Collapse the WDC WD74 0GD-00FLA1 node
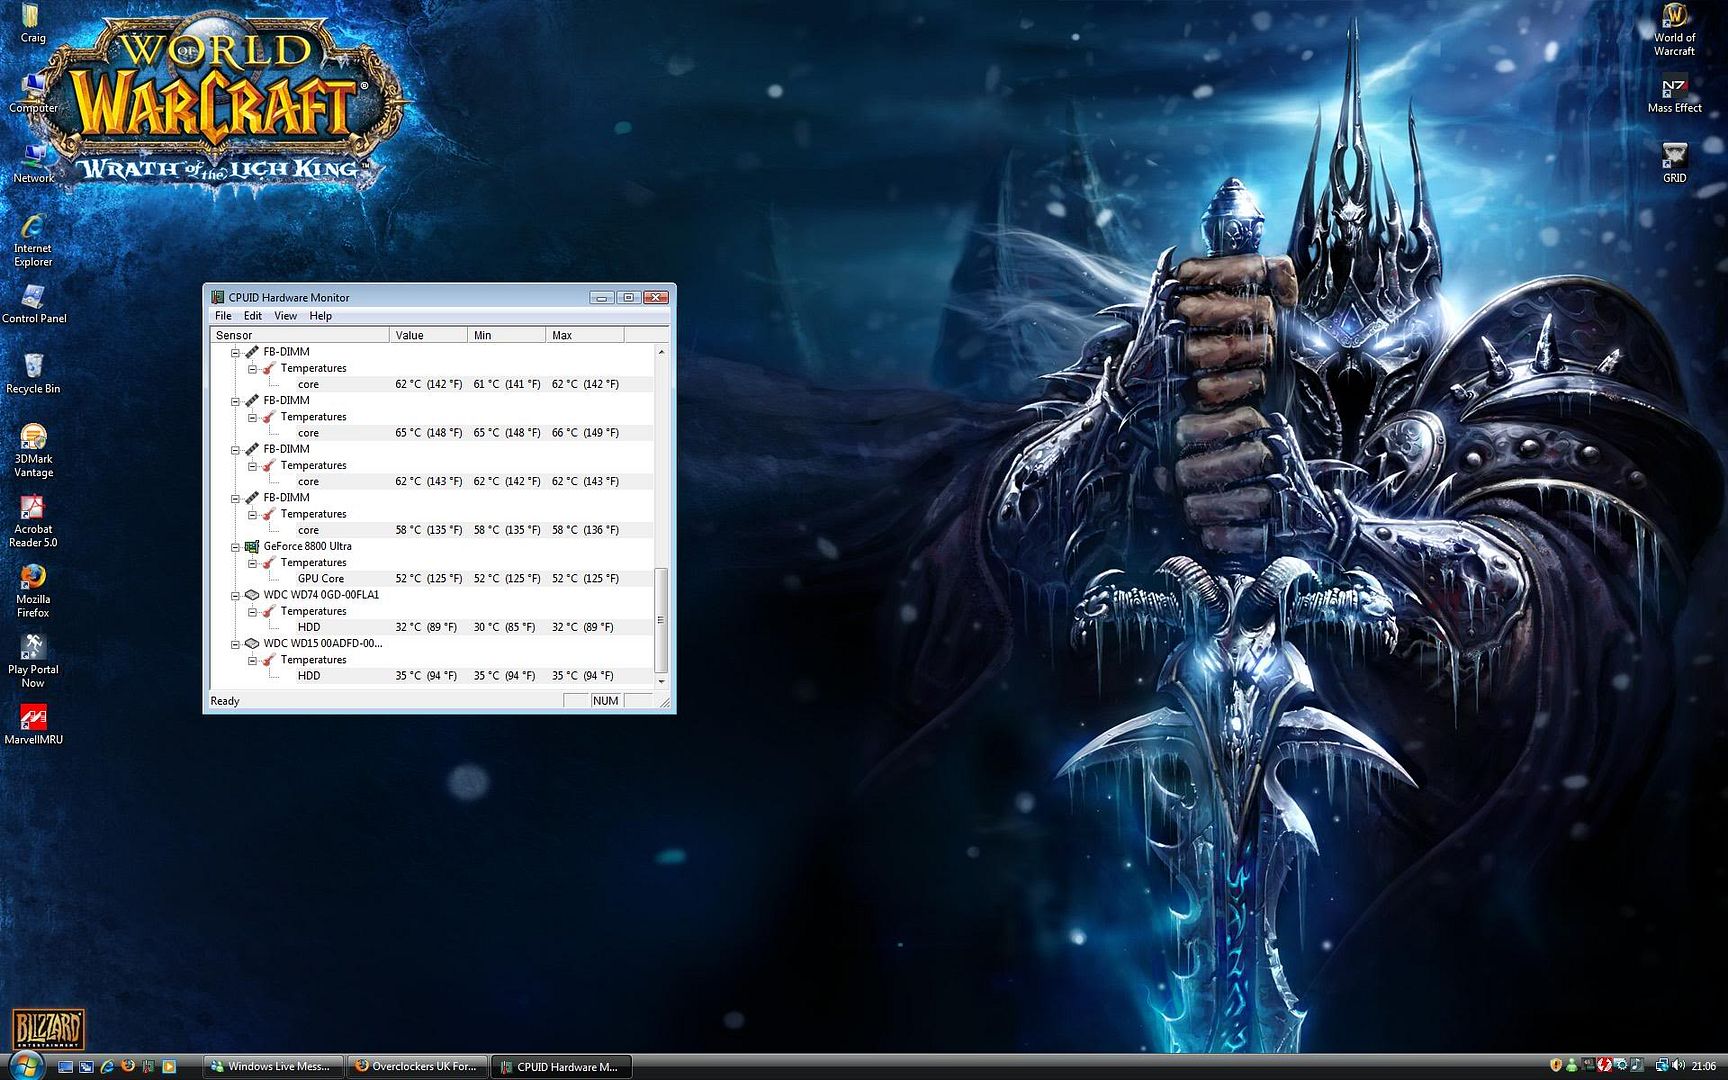This screenshot has height=1080, width=1728. [236, 595]
